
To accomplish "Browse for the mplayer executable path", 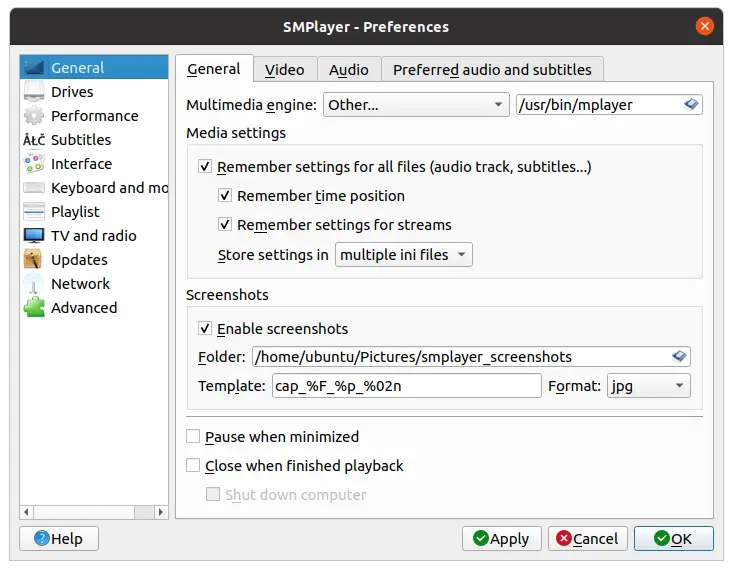I will click(691, 104).
